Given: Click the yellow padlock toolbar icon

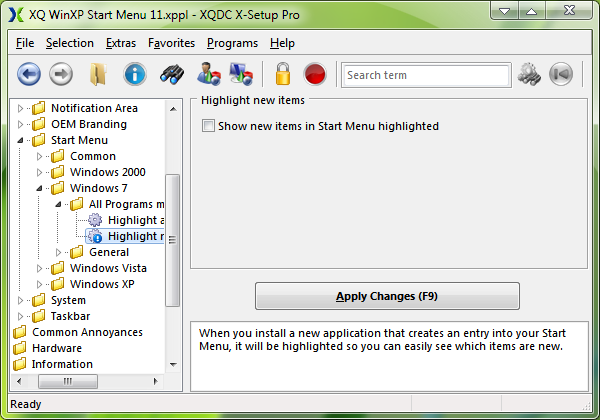Looking at the screenshot, I should tap(283, 74).
